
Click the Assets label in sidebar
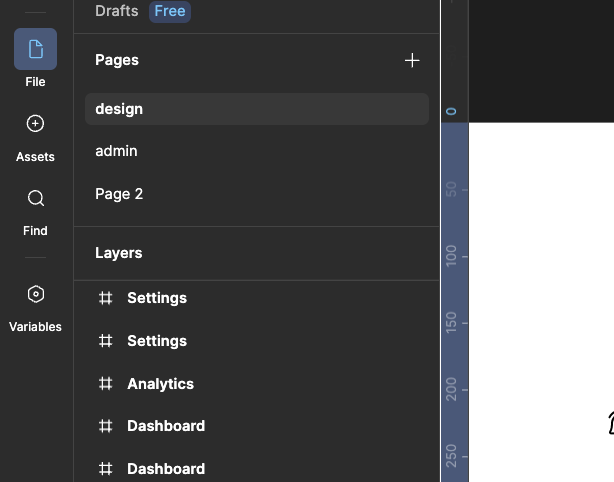35,157
